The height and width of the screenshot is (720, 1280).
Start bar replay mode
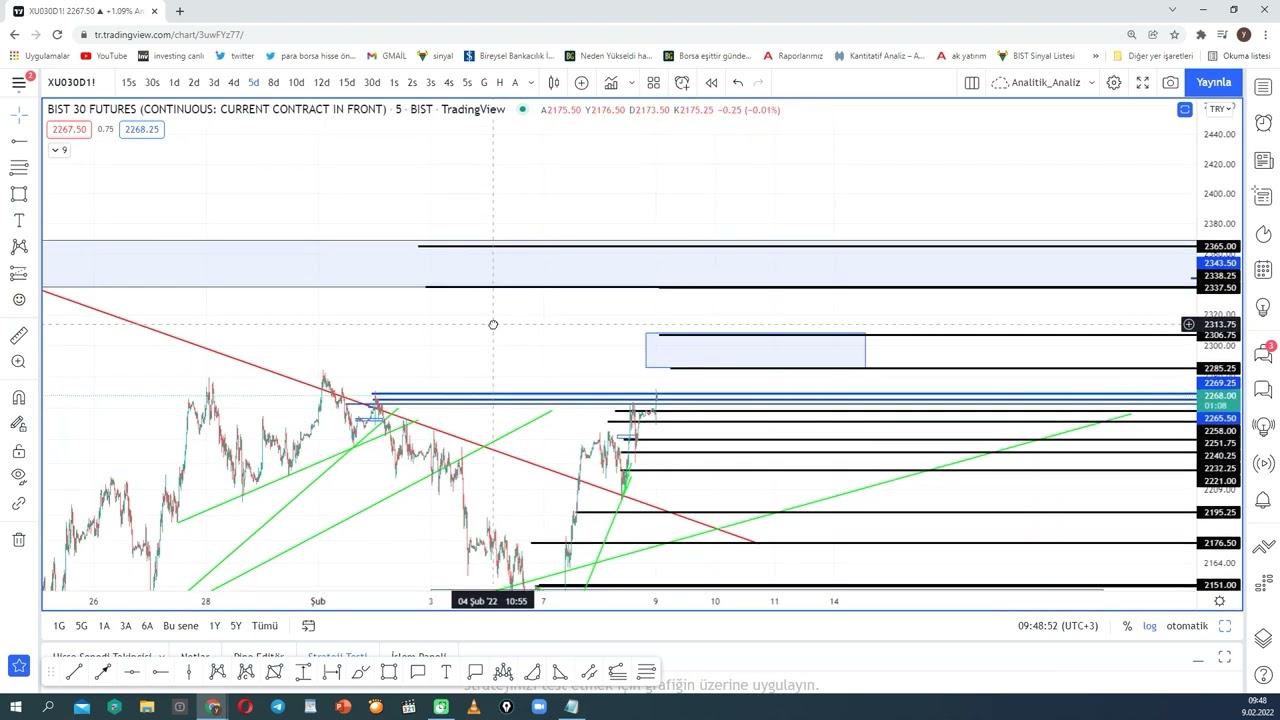tap(711, 82)
